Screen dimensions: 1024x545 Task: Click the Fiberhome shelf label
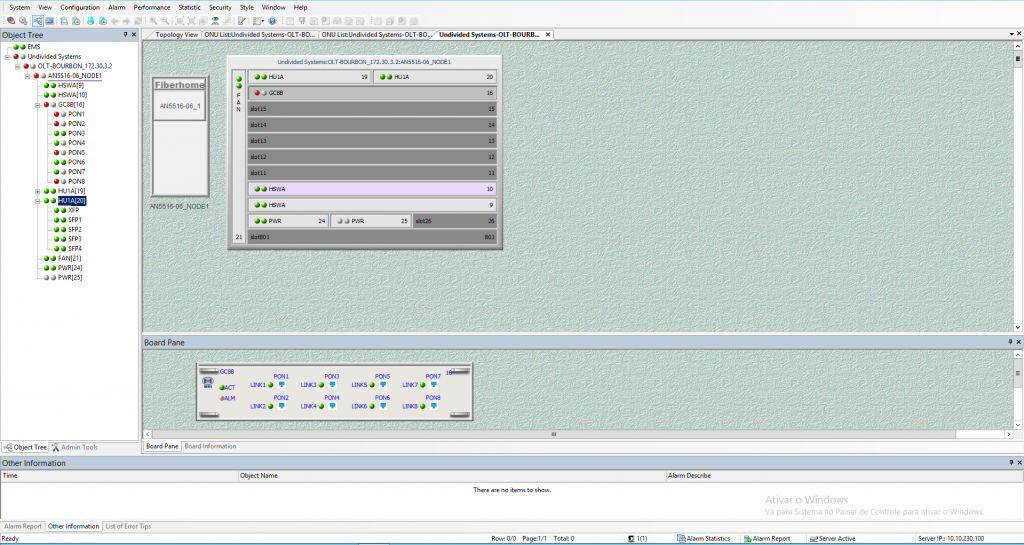[179, 85]
